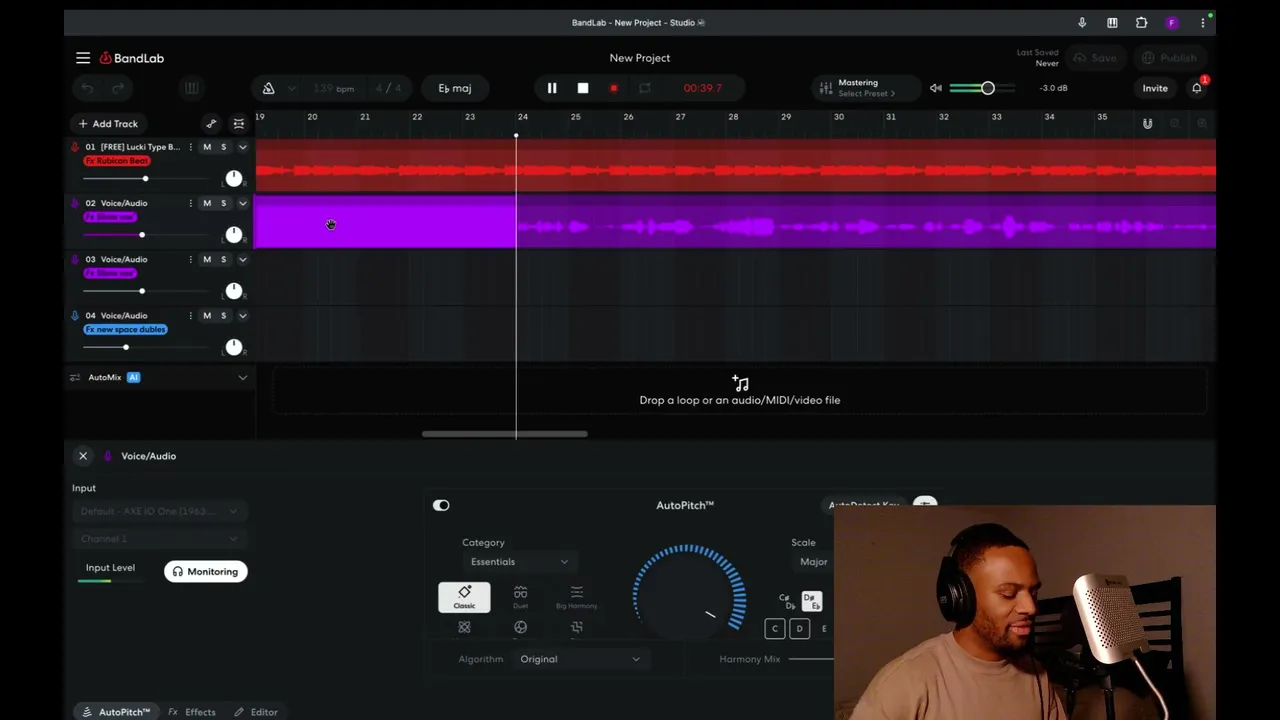Select the Duet AutoPitch preset
The image size is (1280, 720).
520,597
